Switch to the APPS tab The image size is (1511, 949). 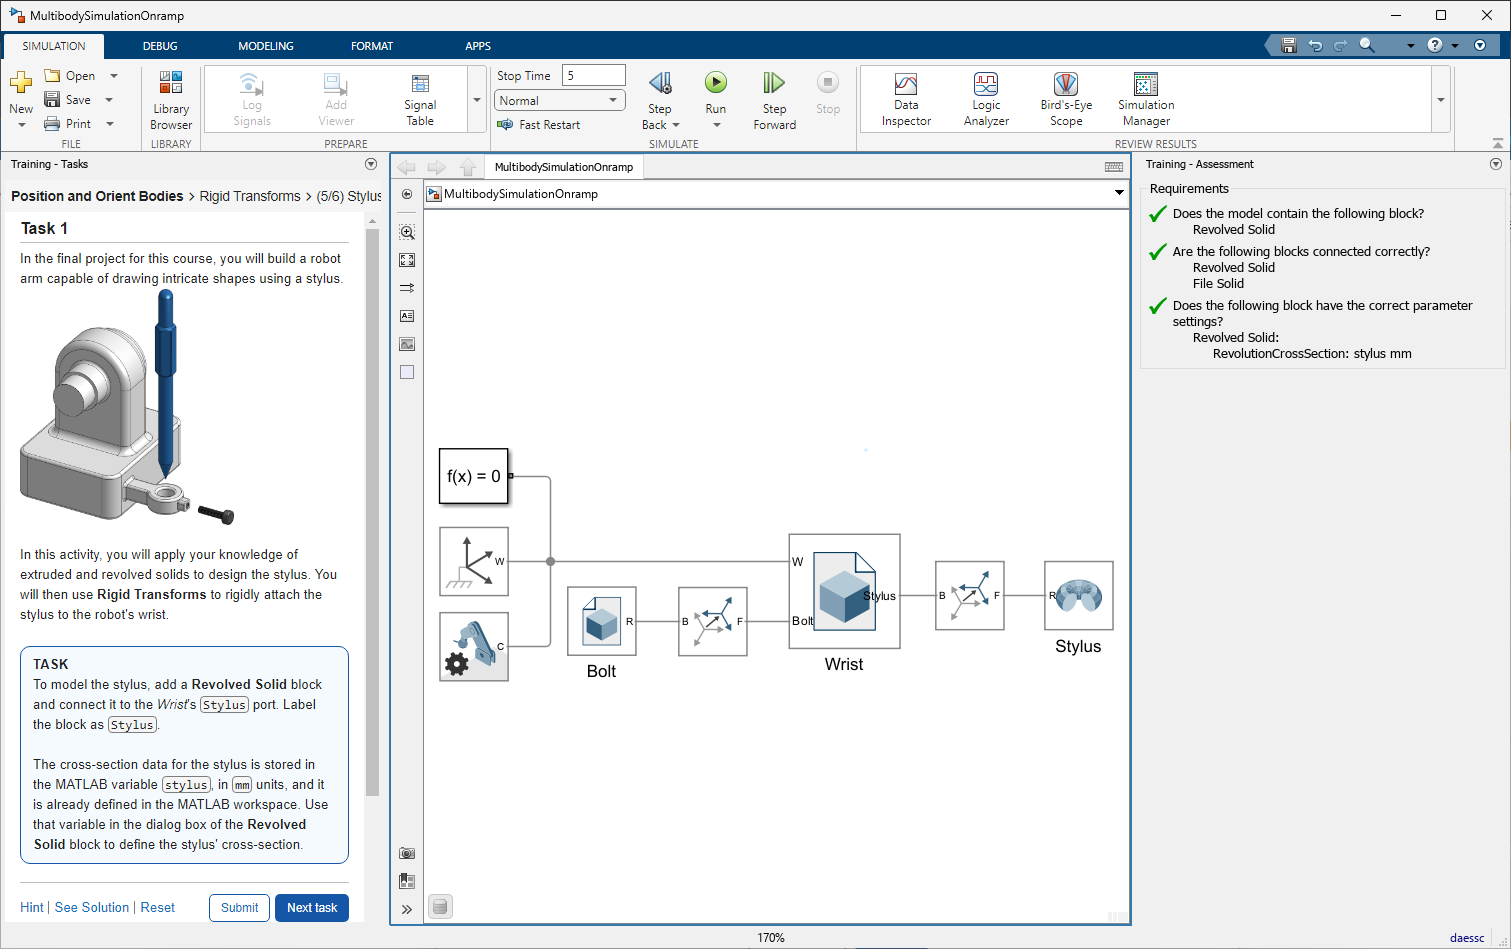478,46
